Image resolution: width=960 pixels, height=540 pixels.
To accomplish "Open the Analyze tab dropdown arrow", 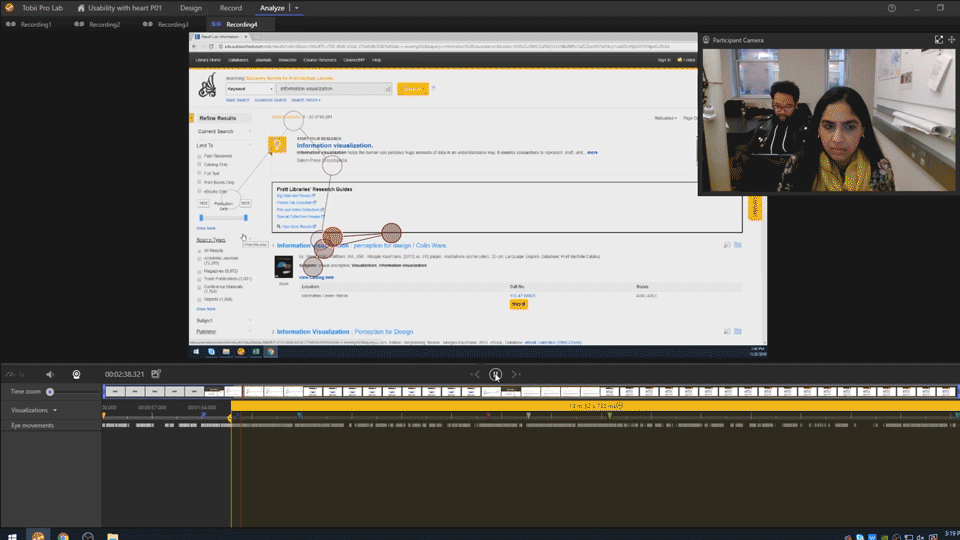I will coord(296,8).
